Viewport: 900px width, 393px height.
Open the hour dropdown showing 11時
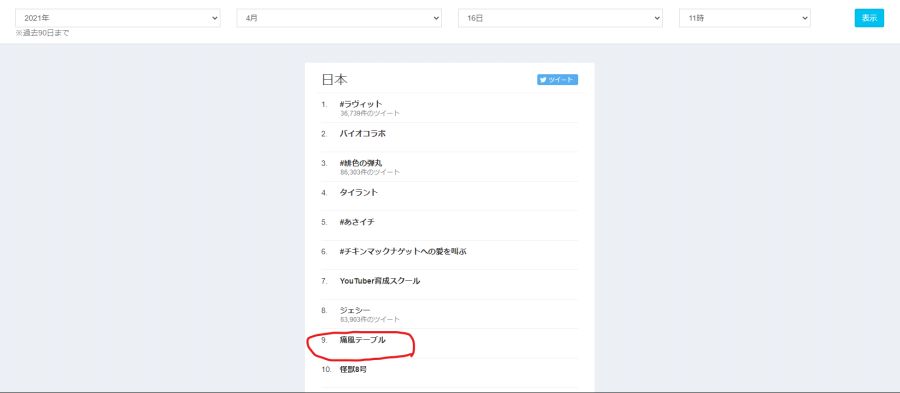(744, 18)
